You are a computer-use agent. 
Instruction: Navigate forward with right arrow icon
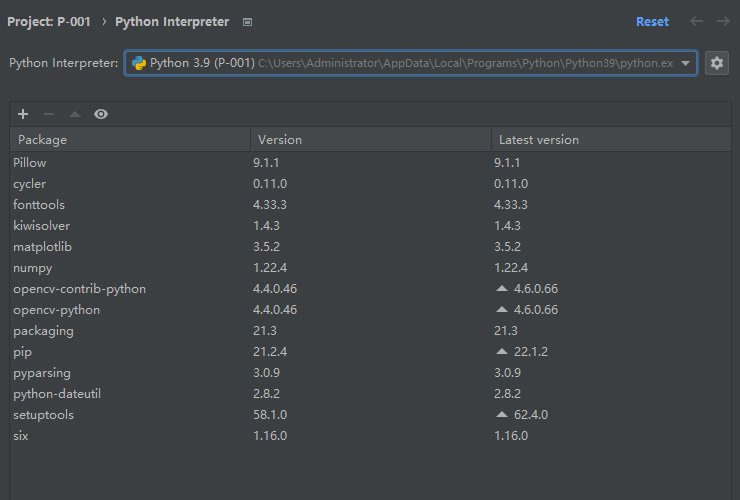tap(723, 21)
